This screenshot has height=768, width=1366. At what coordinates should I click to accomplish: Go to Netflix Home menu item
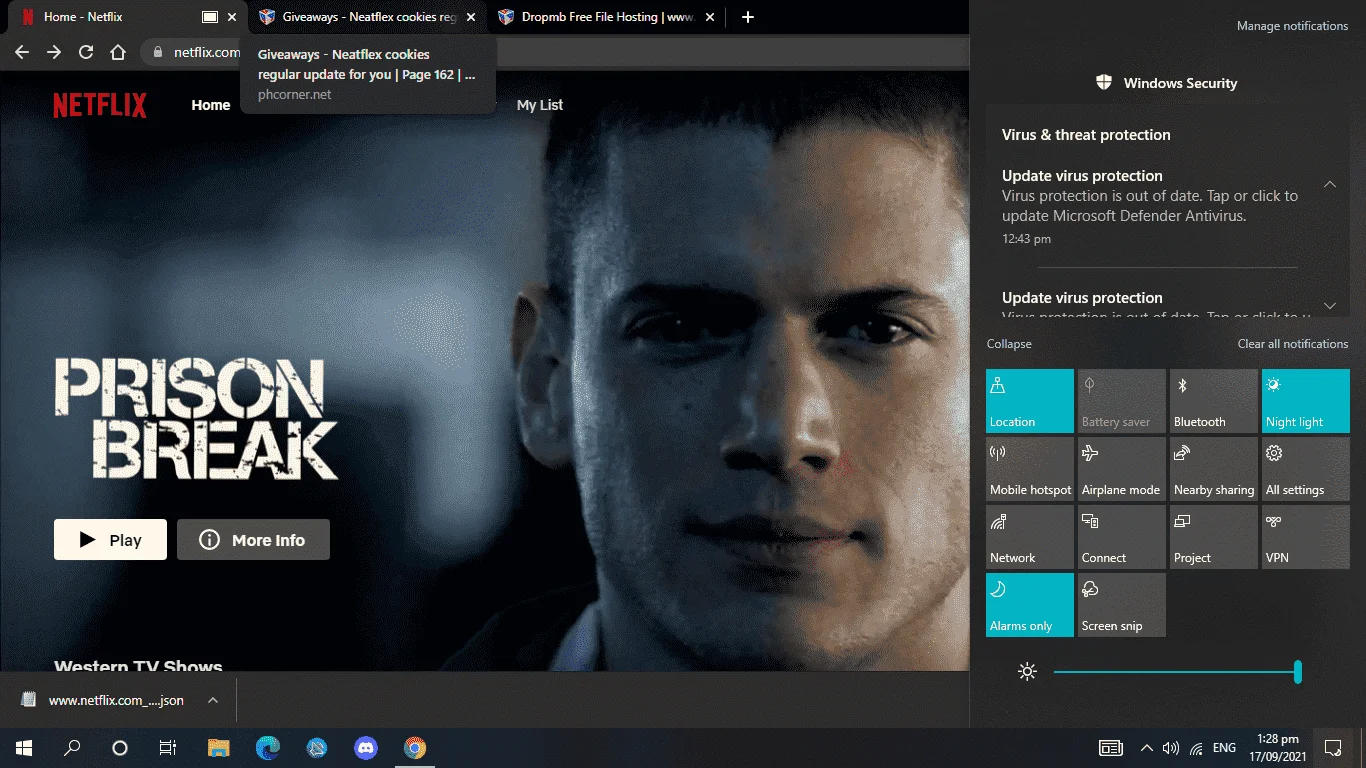point(211,105)
